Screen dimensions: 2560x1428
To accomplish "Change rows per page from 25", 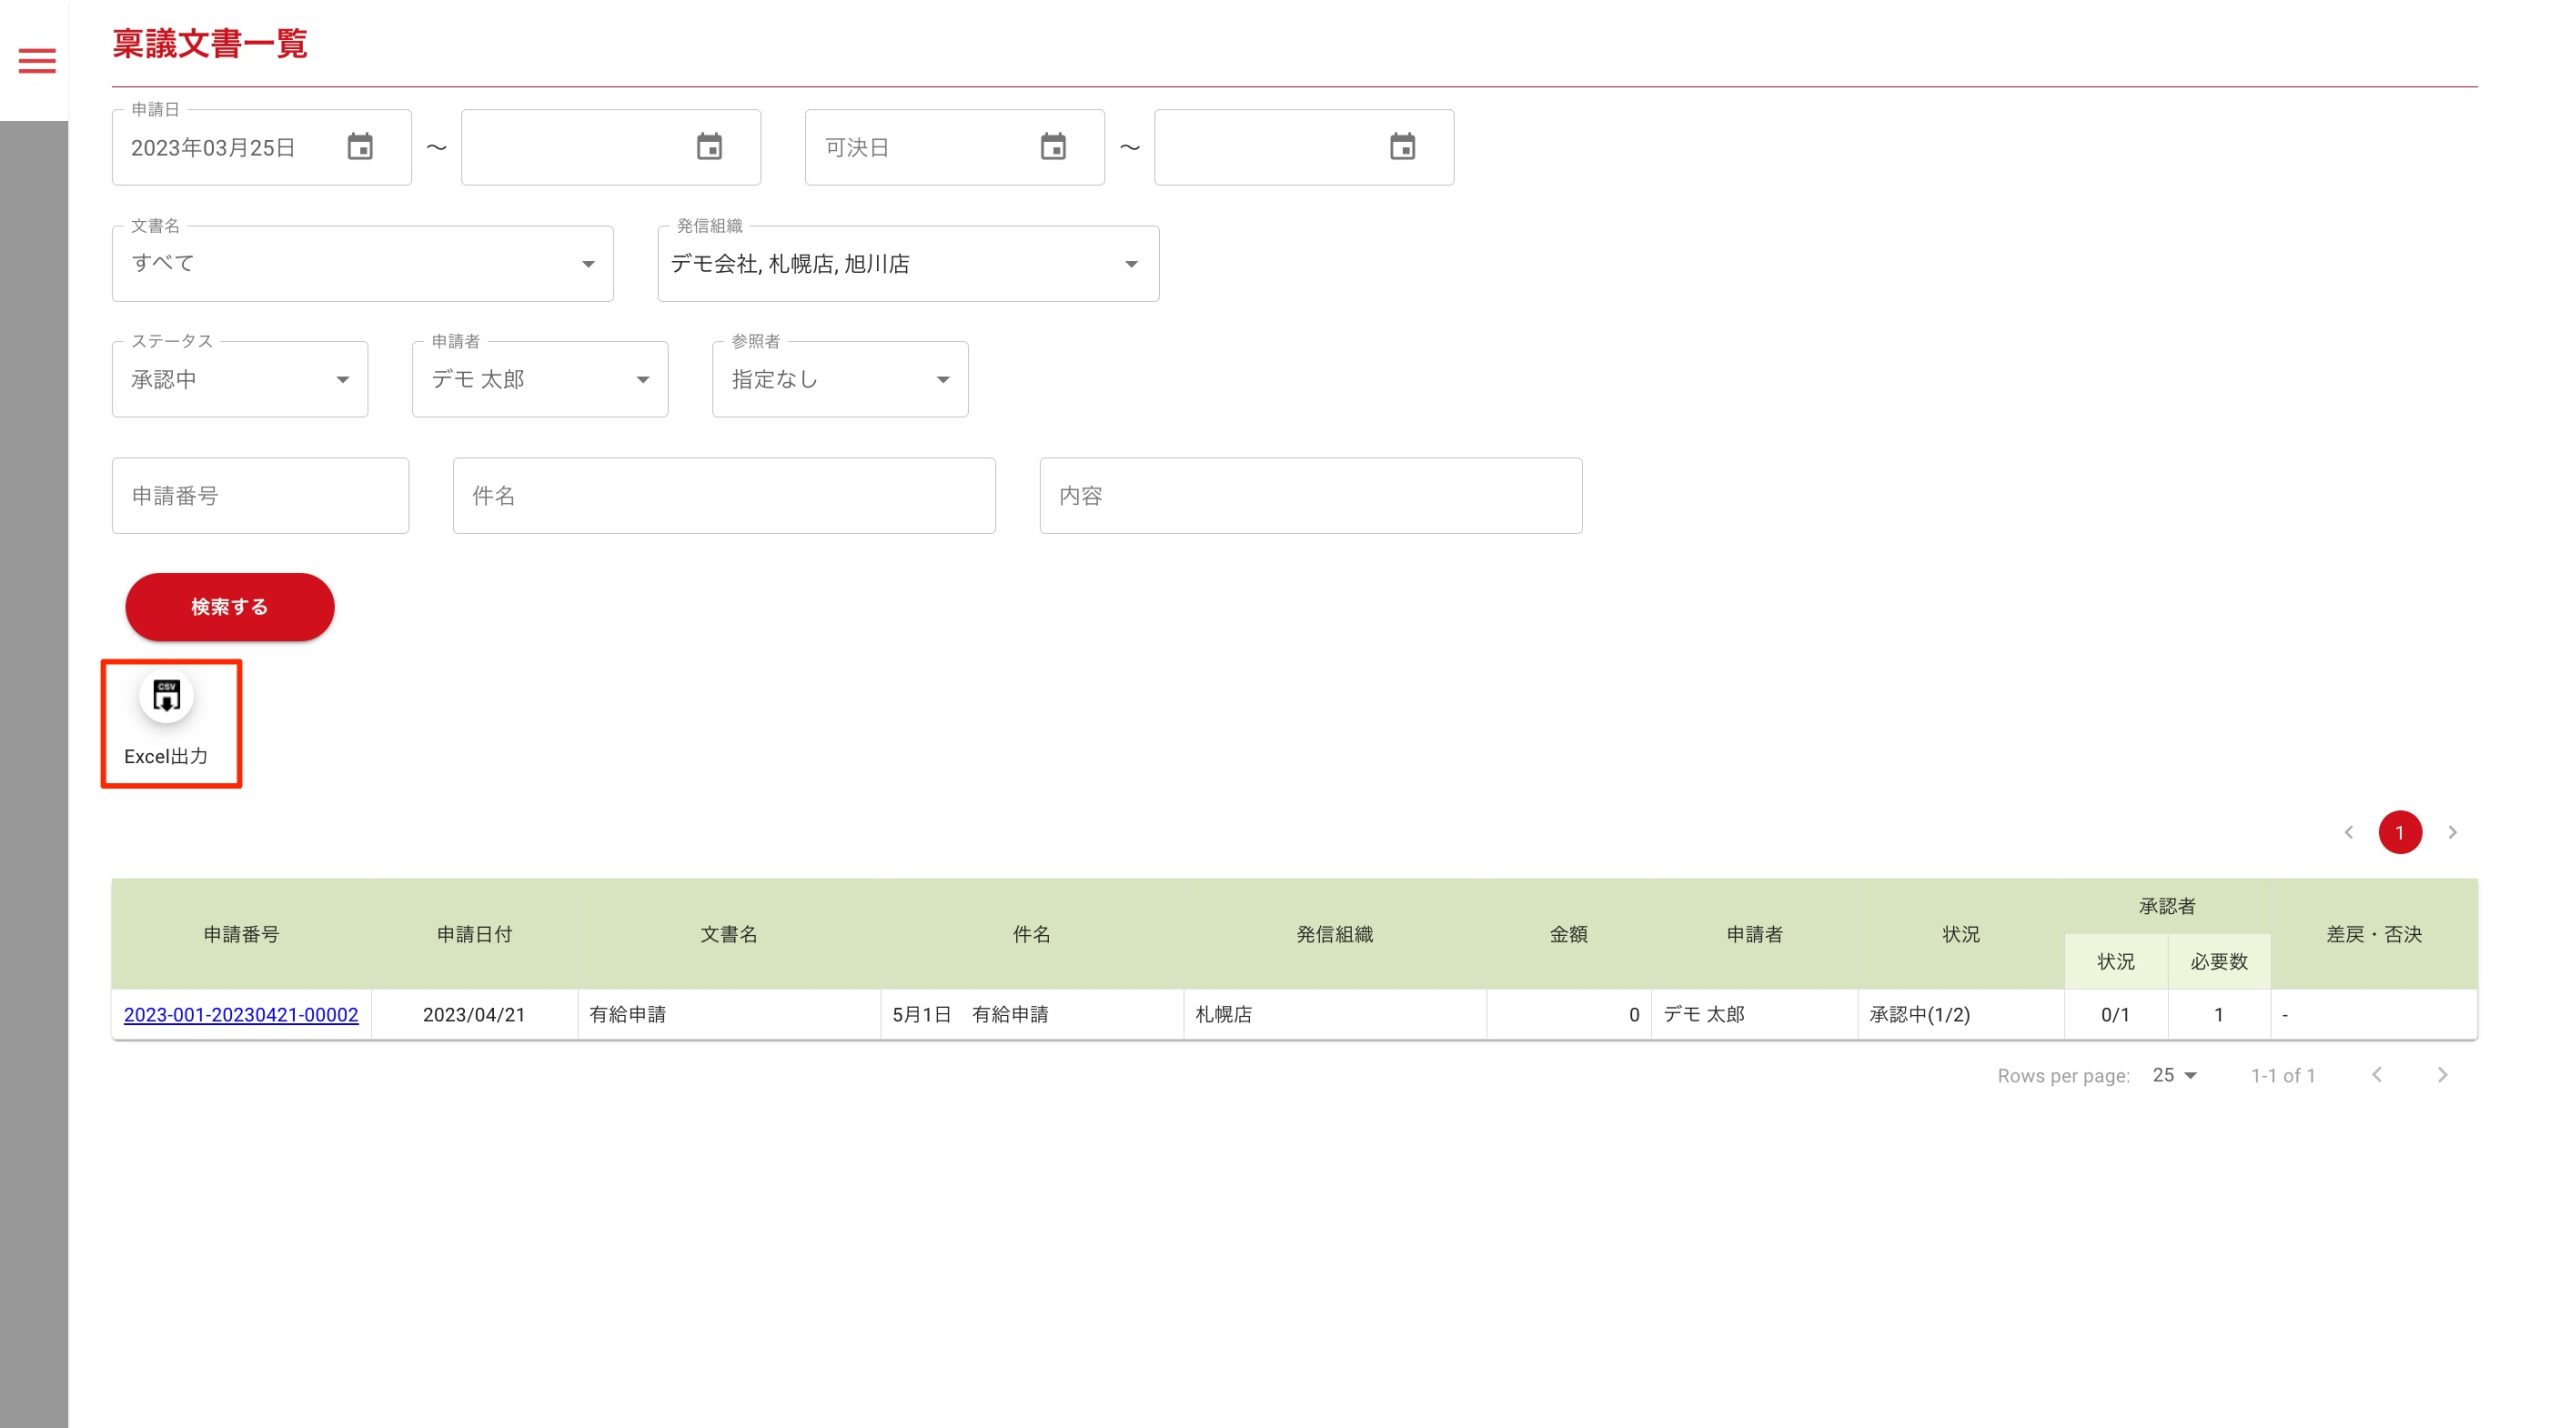I will 2174,1075.
